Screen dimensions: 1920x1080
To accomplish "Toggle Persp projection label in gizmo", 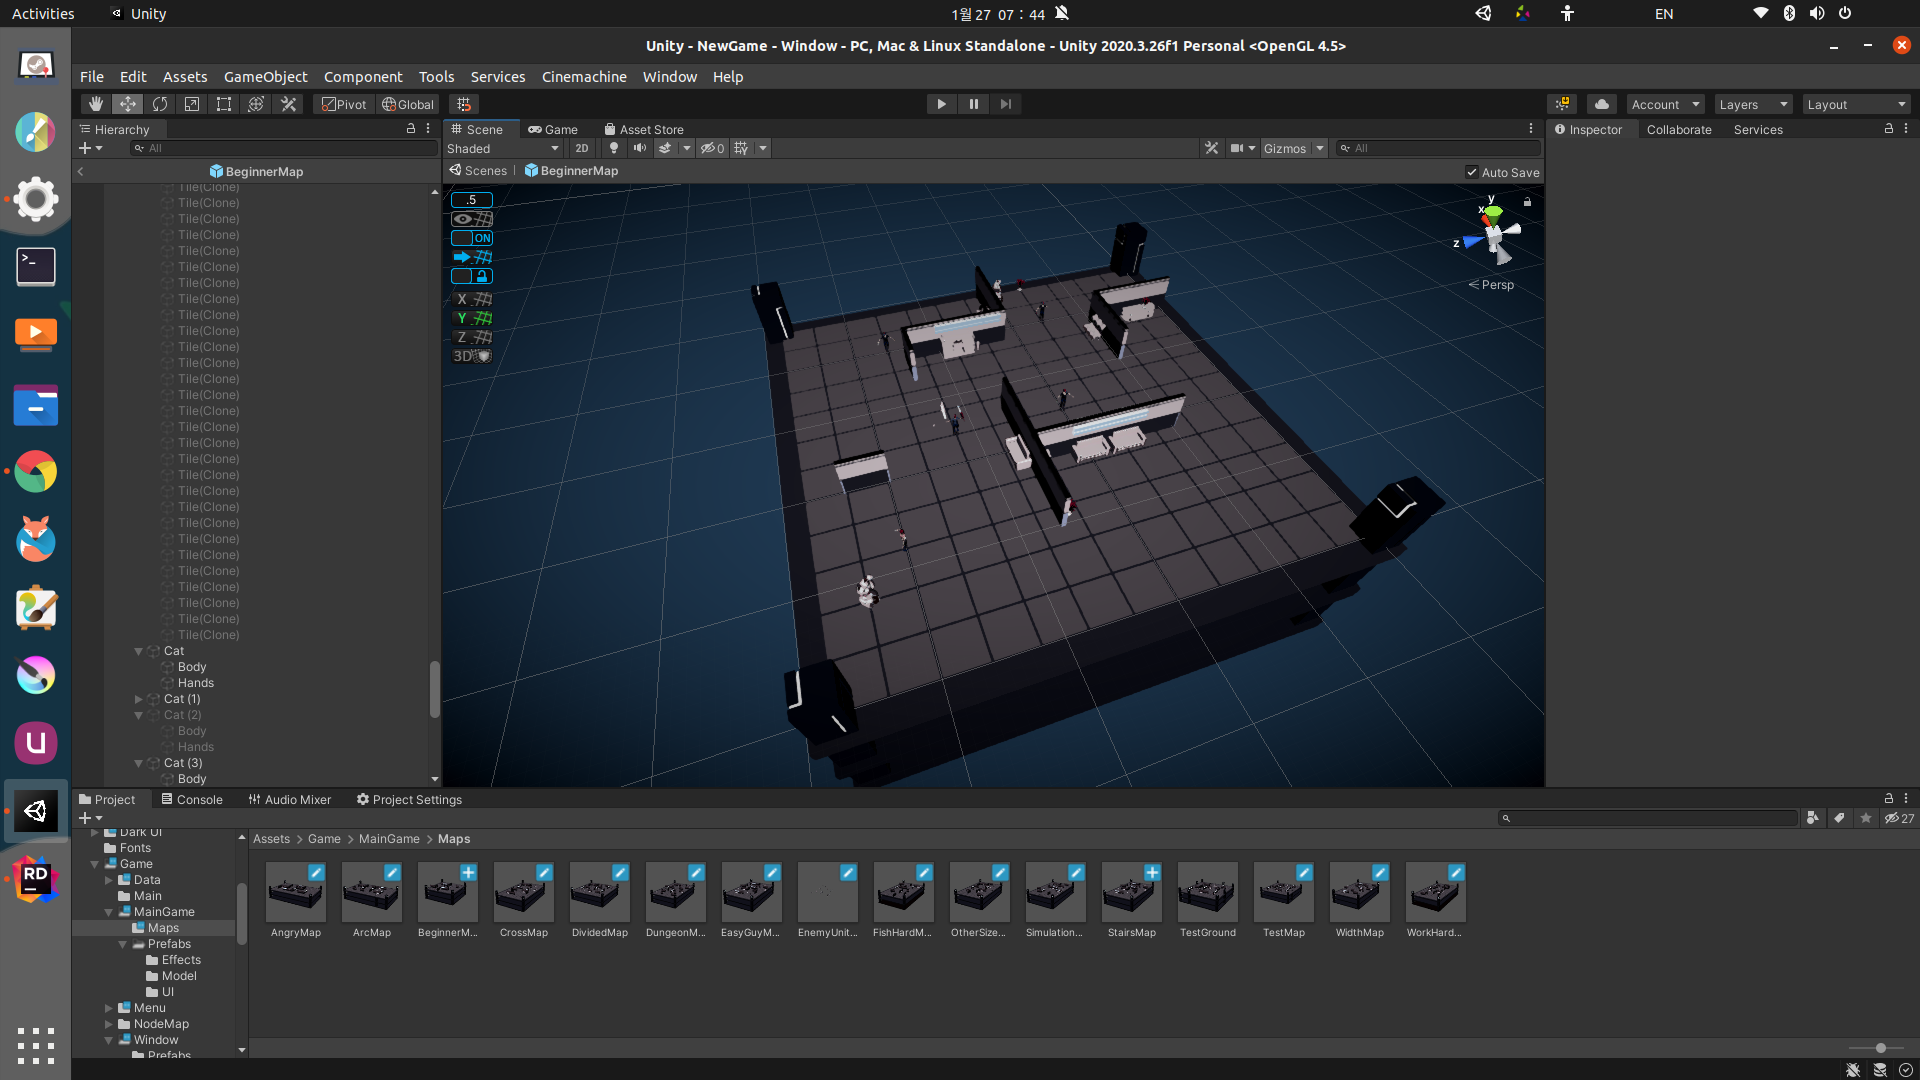I will [x=1491, y=285].
